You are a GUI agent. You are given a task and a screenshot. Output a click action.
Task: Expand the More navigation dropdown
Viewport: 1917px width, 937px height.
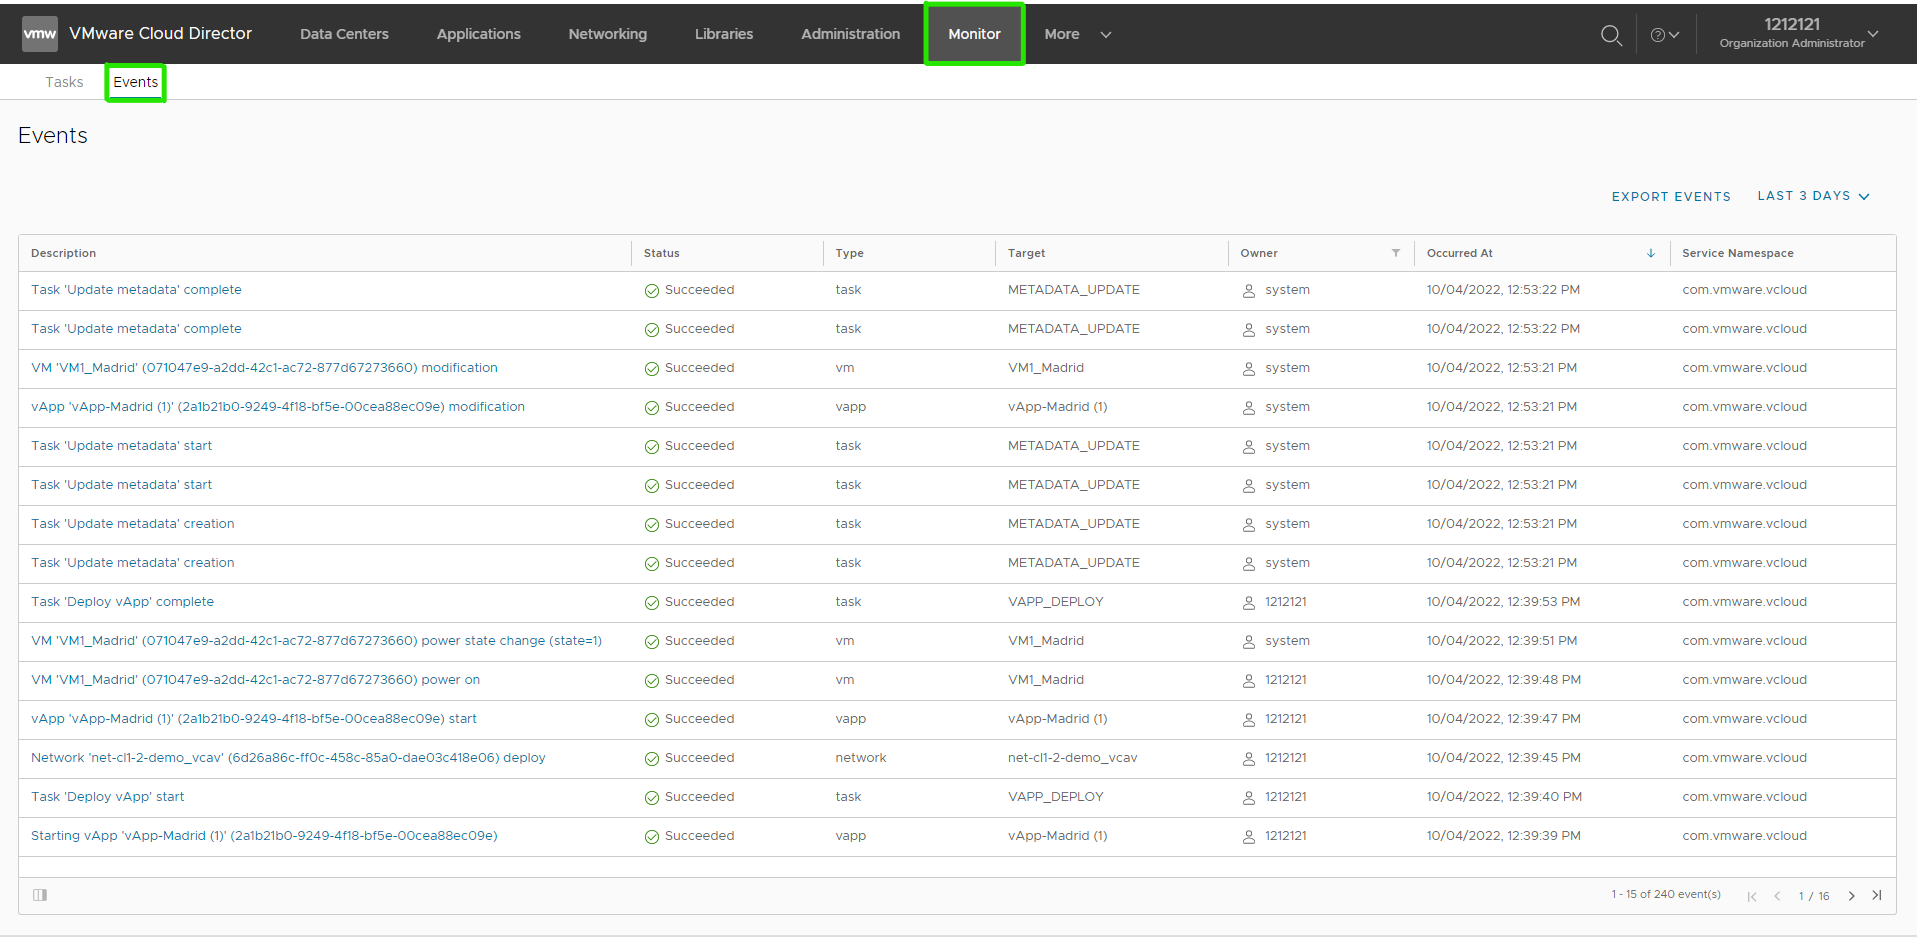(1078, 34)
